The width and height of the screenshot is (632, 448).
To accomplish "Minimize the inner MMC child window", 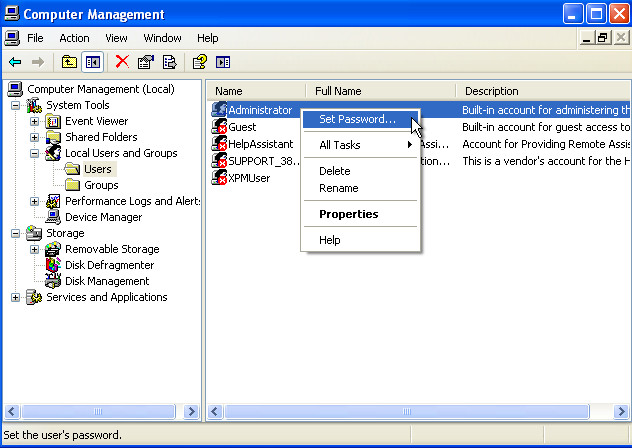I will [x=587, y=38].
